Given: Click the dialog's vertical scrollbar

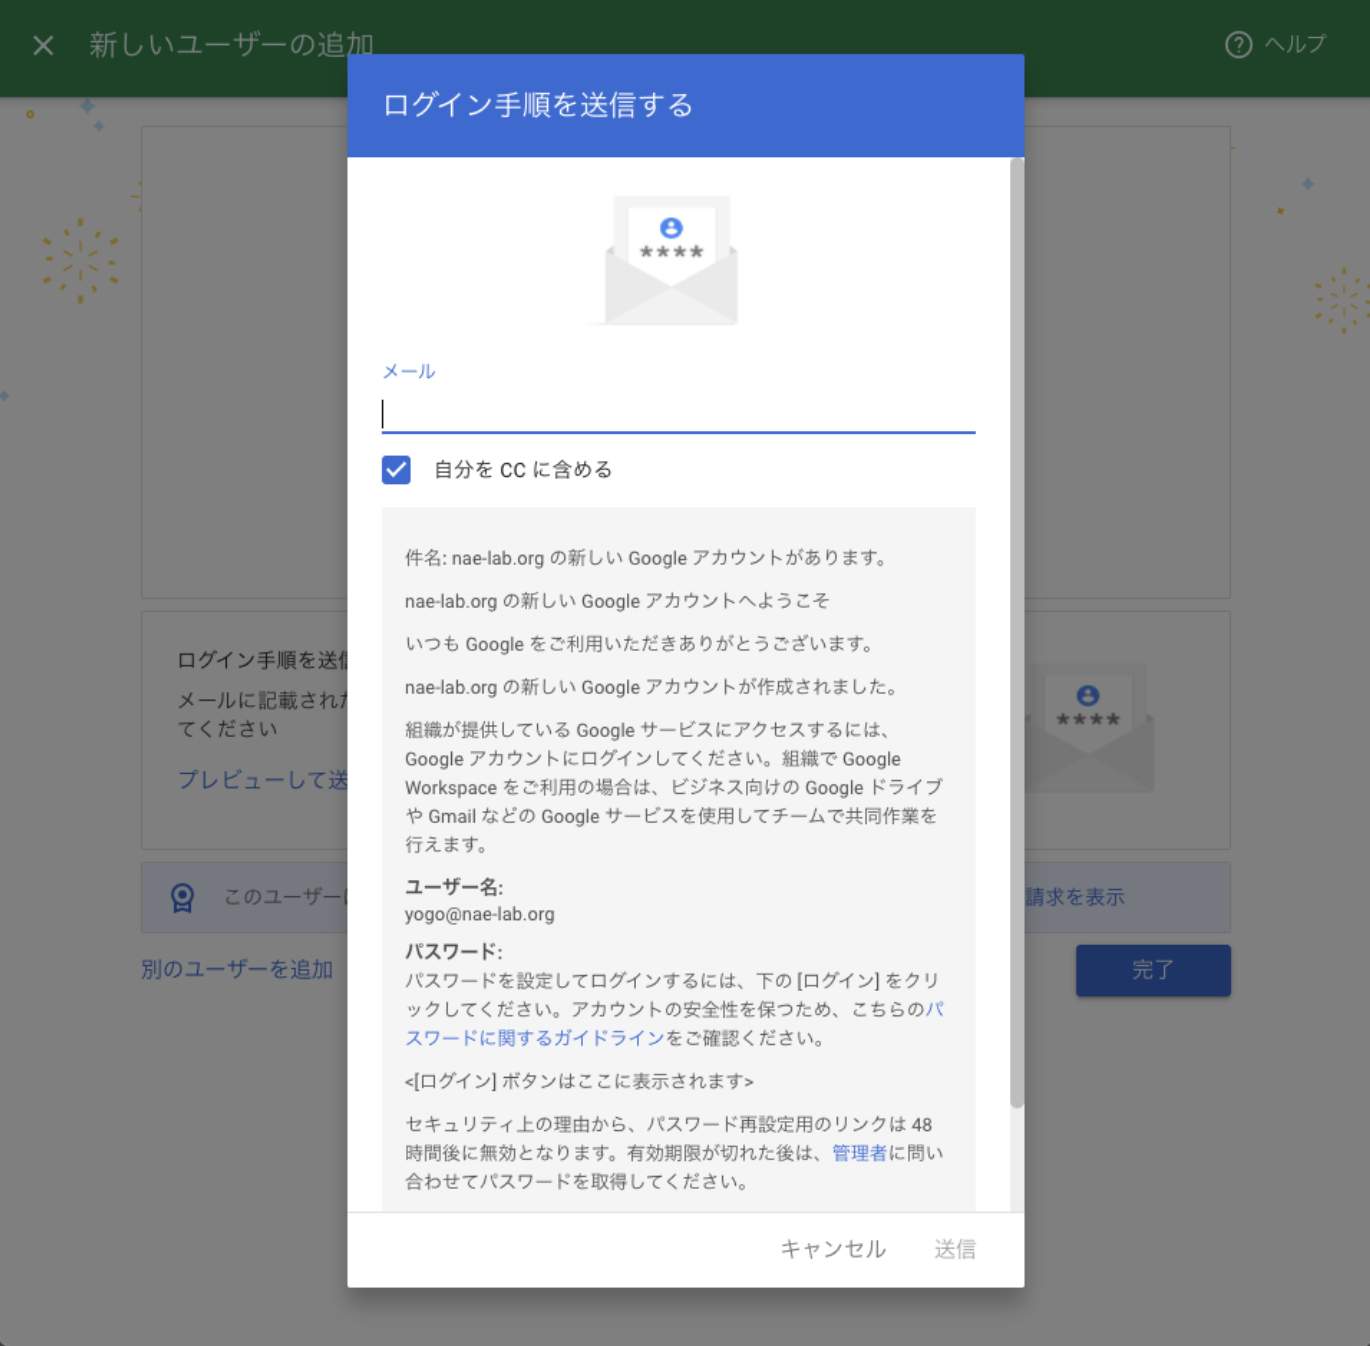Looking at the screenshot, I should pos(1016,630).
